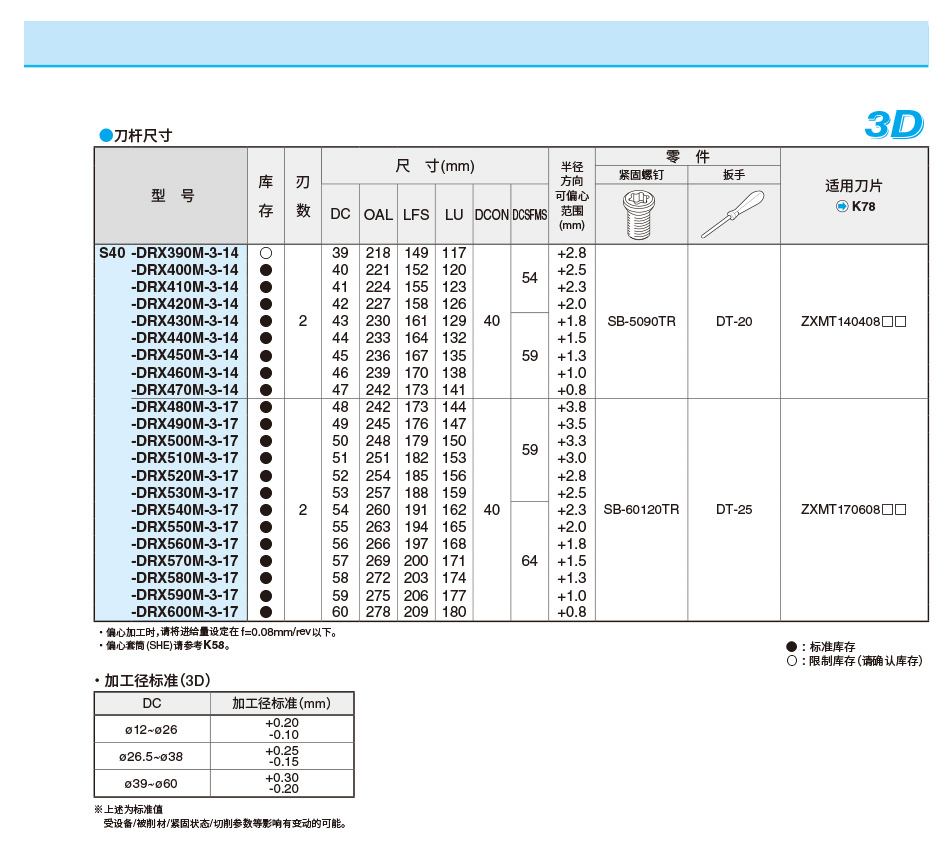Open the K78 insert page reference

(863, 206)
